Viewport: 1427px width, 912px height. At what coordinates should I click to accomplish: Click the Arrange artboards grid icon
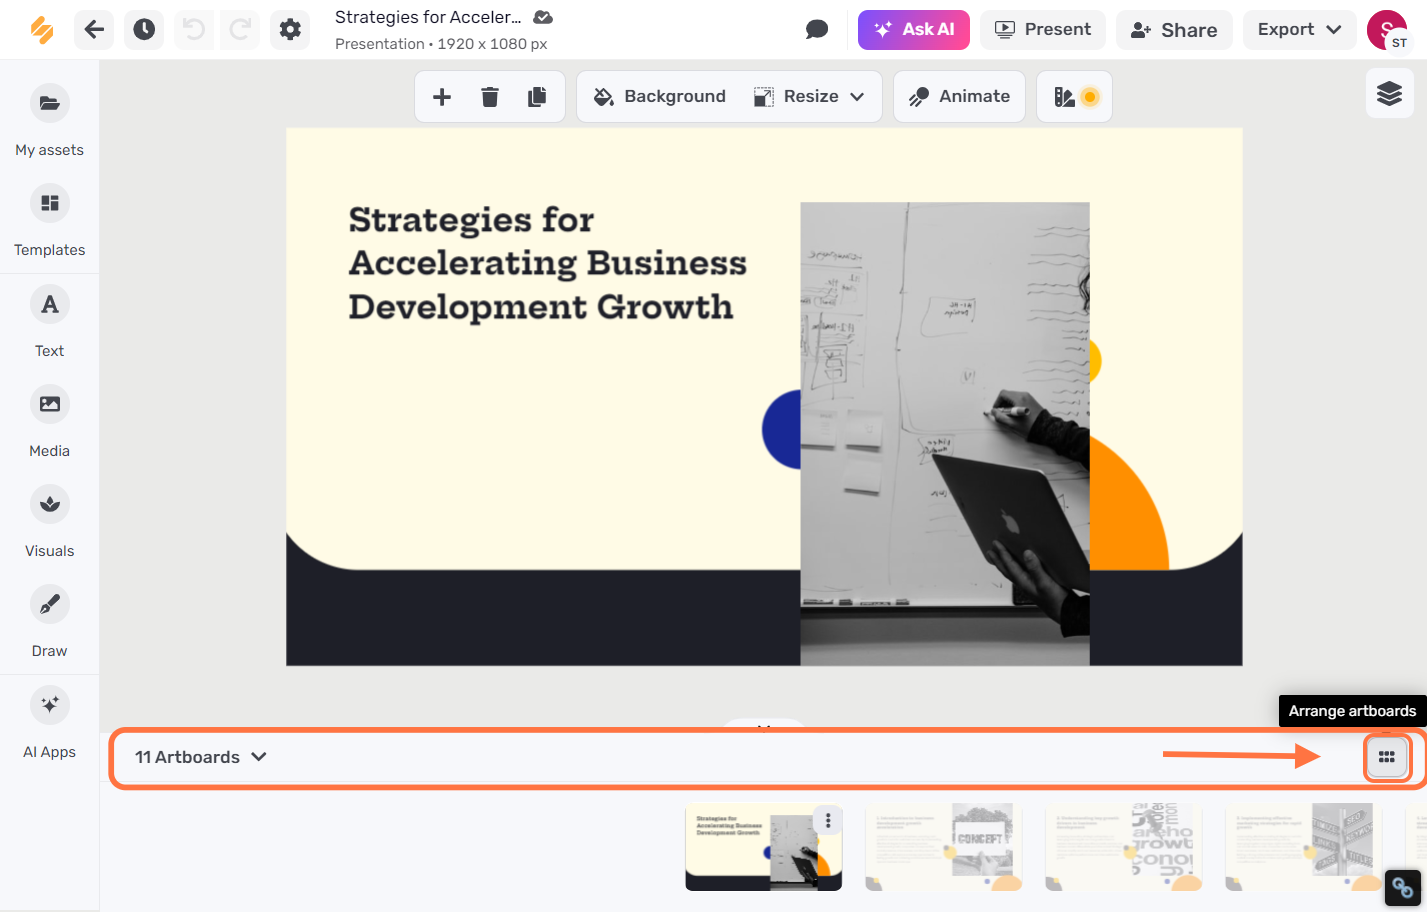pyautogui.click(x=1387, y=757)
